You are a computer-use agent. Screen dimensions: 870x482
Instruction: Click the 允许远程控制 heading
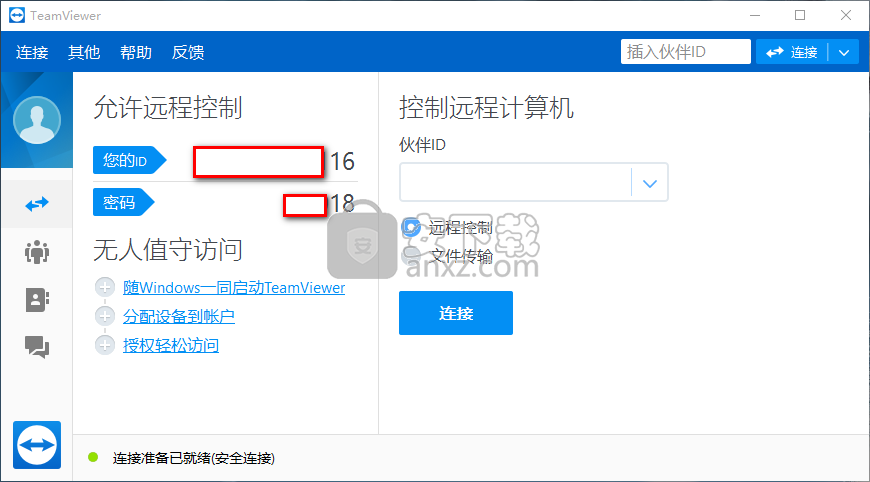168,107
